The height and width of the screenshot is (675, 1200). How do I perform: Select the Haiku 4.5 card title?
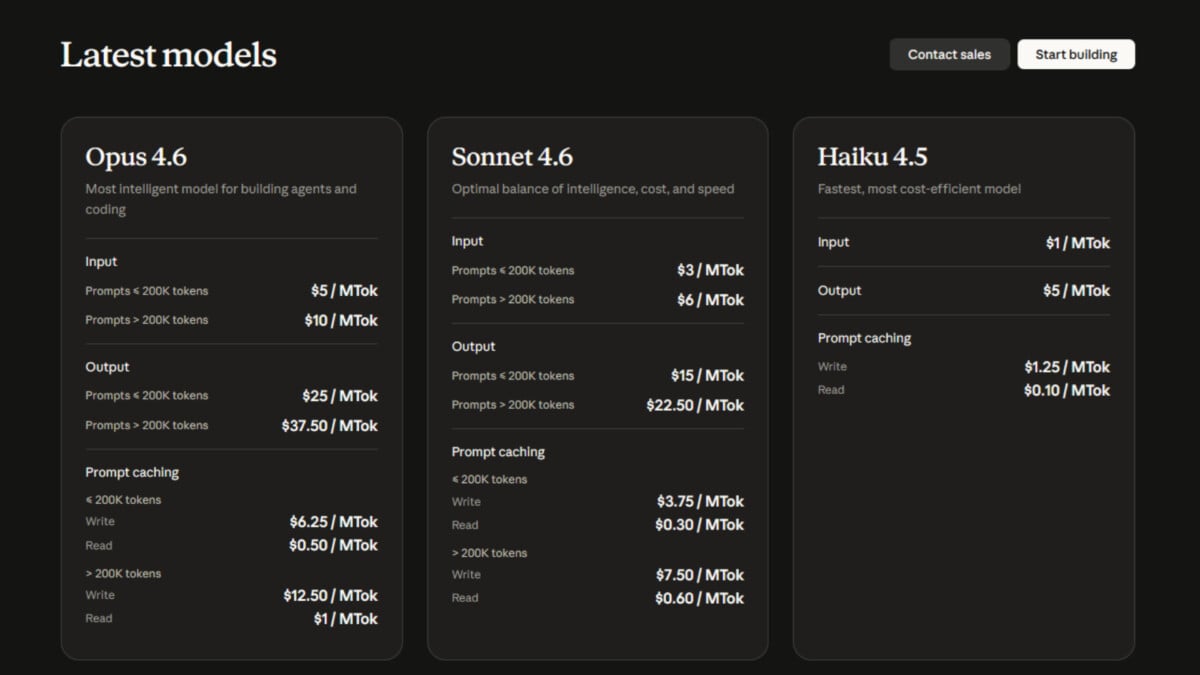[872, 157]
